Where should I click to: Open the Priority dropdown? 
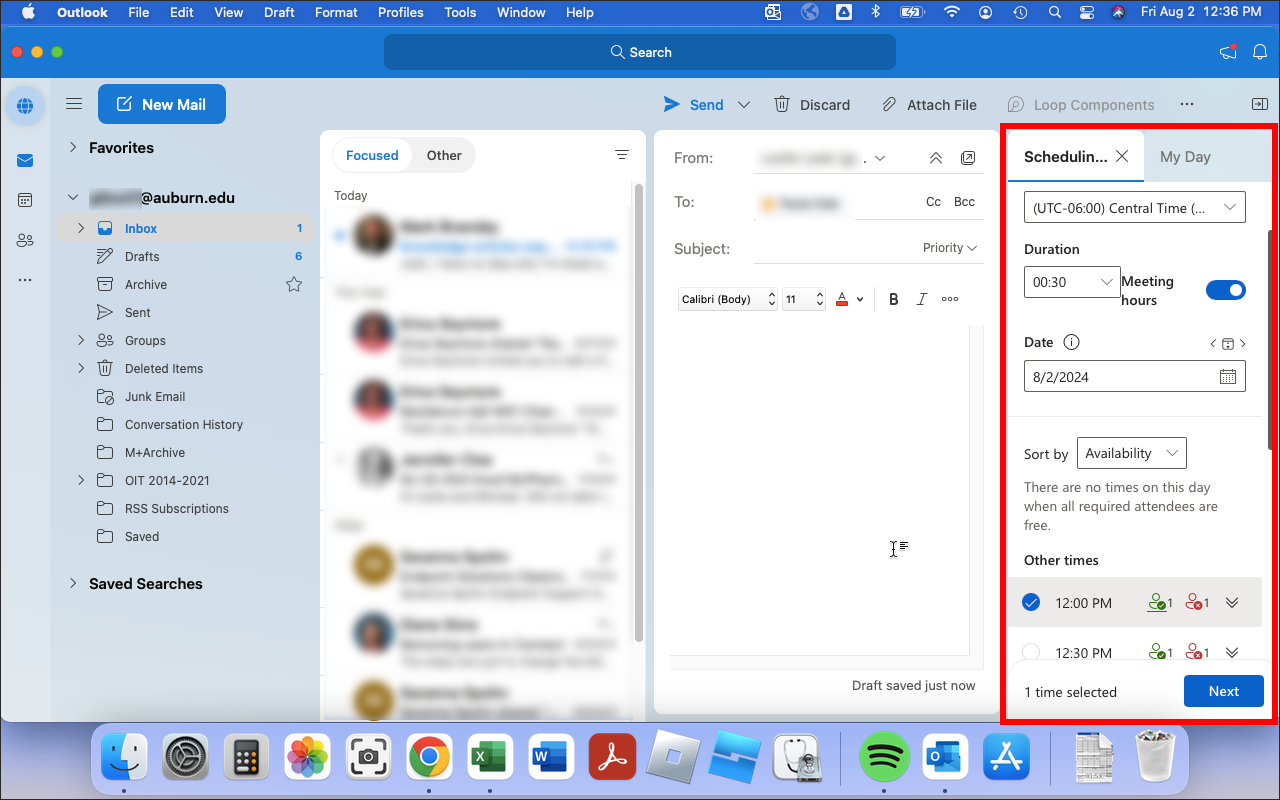click(x=950, y=248)
